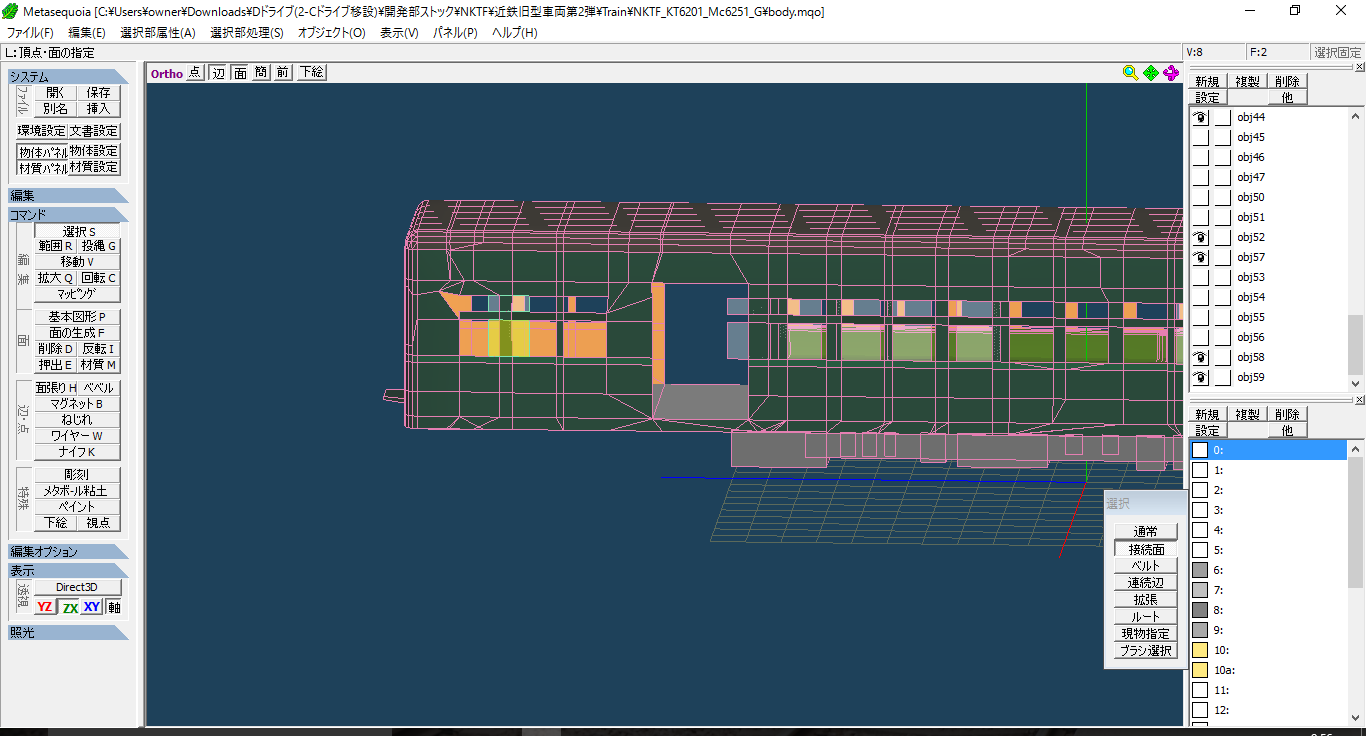Image resolution: width=1366 pixels, height=736 pixels.
Task: Open the オブジェクト(O) menu
Action: tap(332, 33)
